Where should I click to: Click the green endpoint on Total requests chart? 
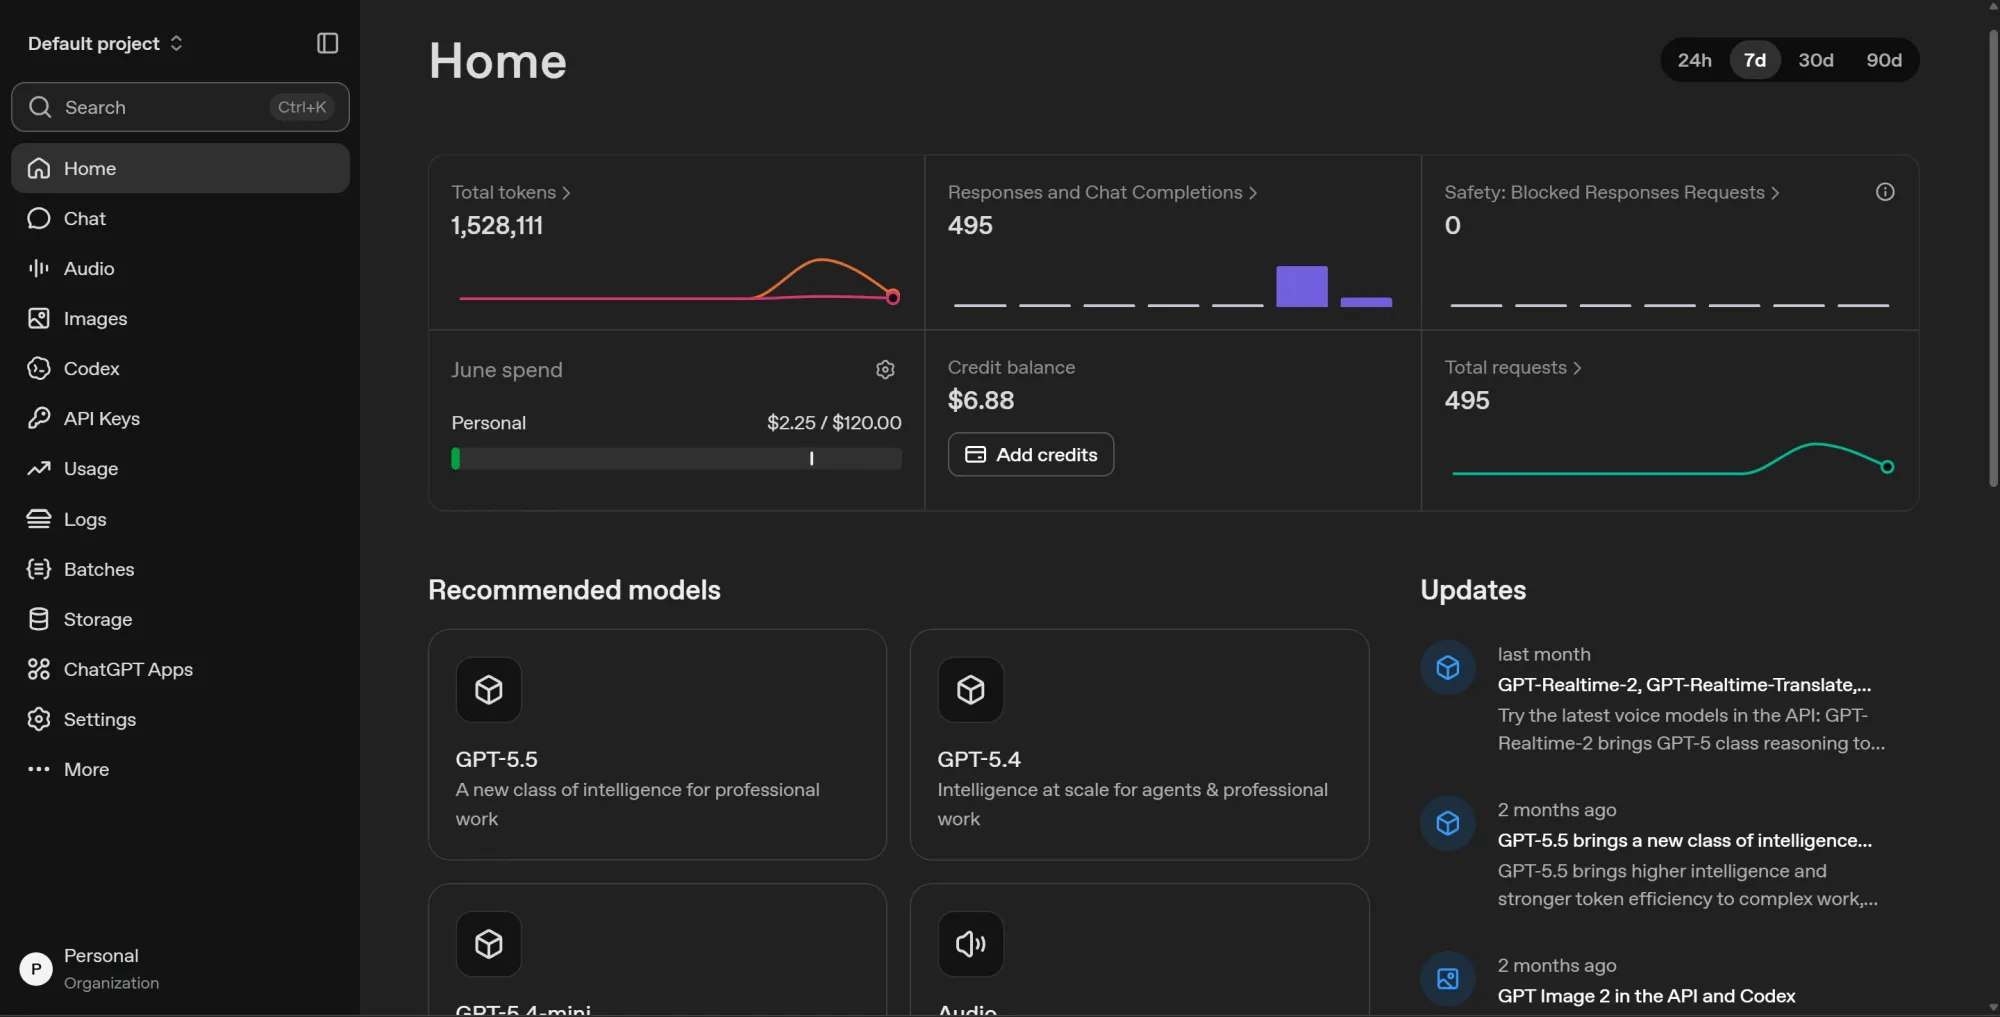coord(1887,467)
